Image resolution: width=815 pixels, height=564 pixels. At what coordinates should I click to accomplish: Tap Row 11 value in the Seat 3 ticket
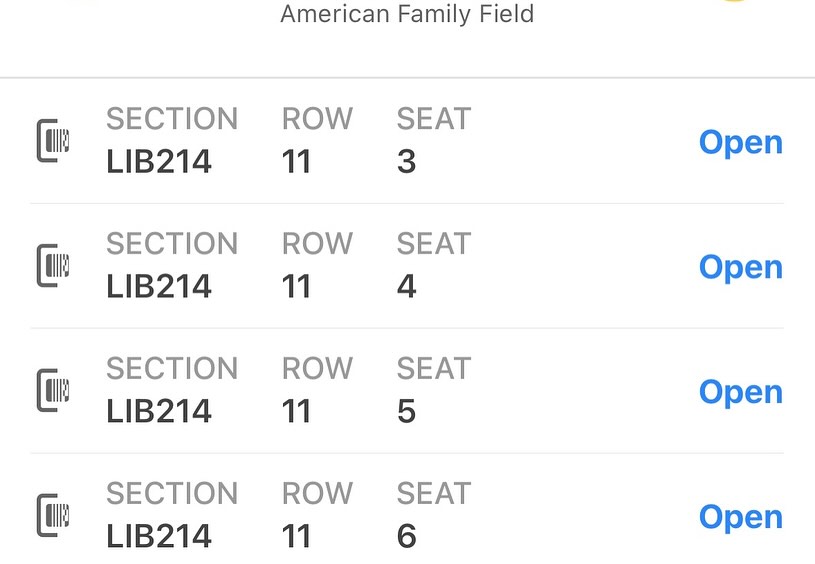(297, 161)
